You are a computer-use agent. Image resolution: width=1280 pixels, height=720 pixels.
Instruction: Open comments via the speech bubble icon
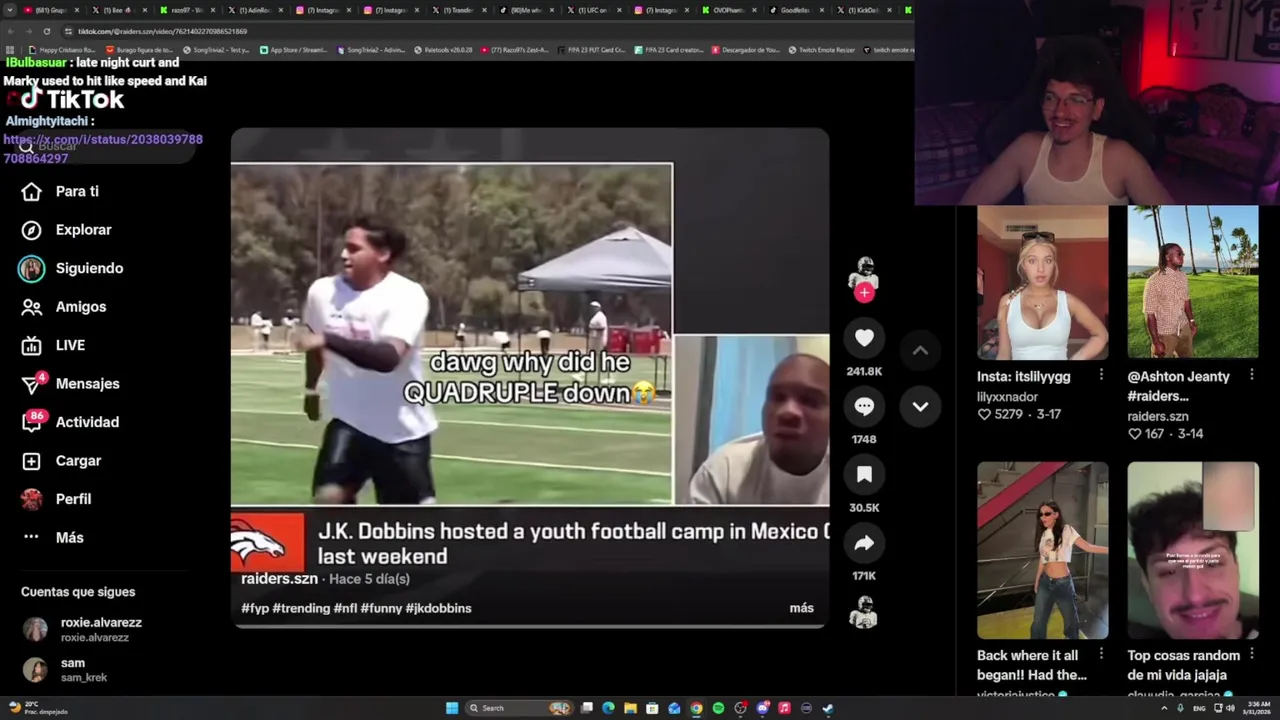click(864, 406)
